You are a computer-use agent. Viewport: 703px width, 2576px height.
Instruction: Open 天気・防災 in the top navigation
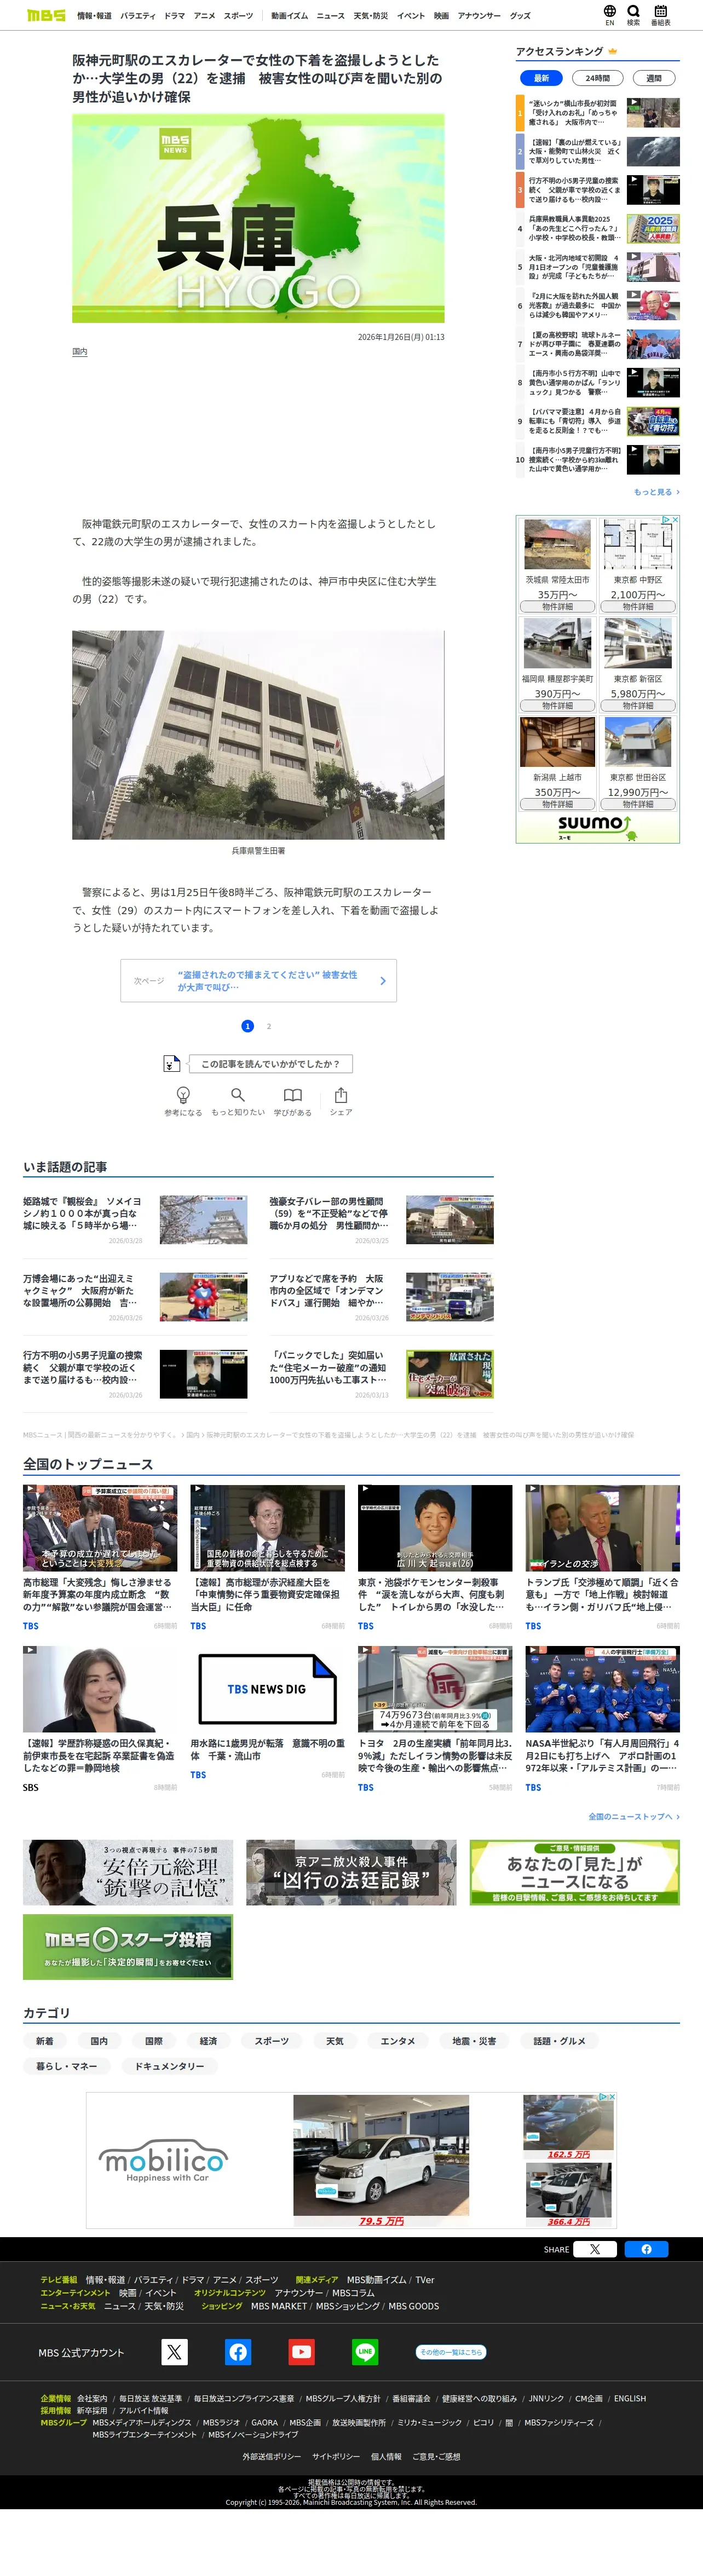(371, 16)
